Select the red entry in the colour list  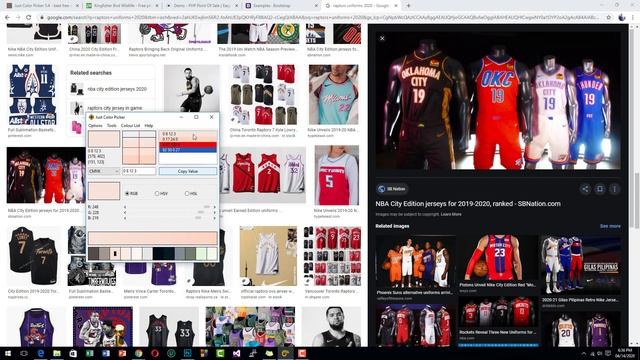click(188, 144)
